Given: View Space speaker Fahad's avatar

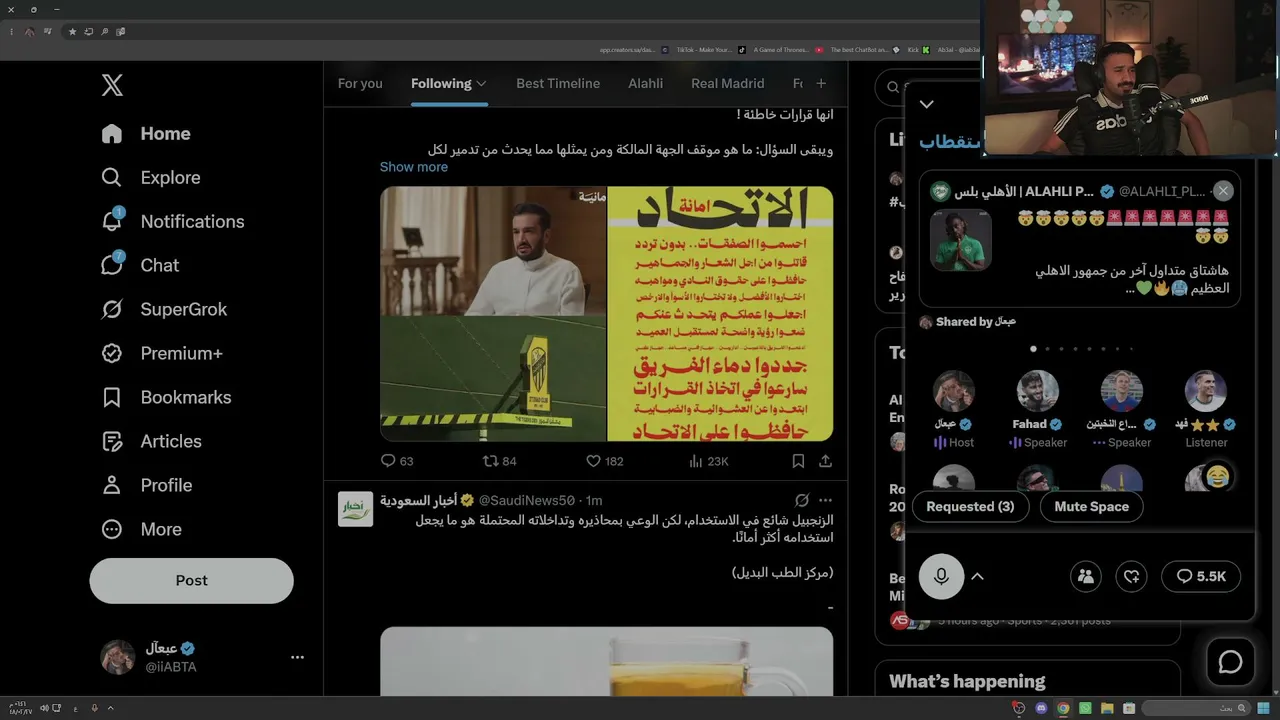Looking at the screenshot, I should coord(1037,391).
